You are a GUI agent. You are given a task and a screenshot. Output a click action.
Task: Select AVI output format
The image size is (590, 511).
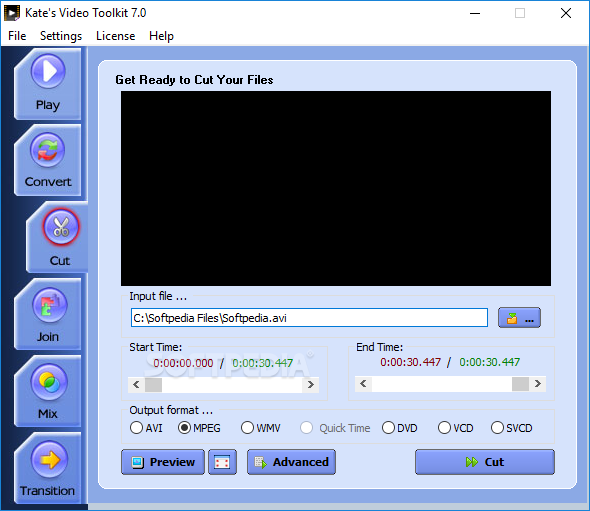[146, 428]
